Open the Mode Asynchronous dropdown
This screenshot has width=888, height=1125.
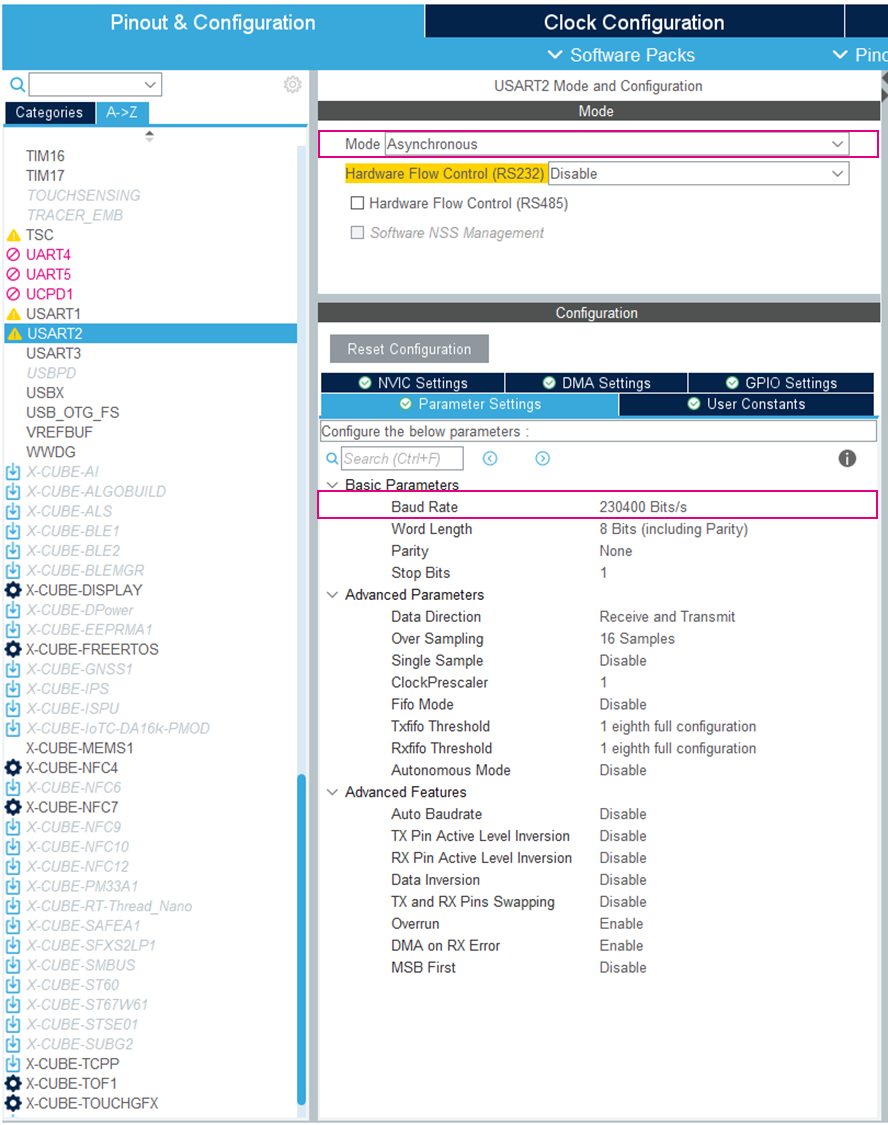(617, 144)
